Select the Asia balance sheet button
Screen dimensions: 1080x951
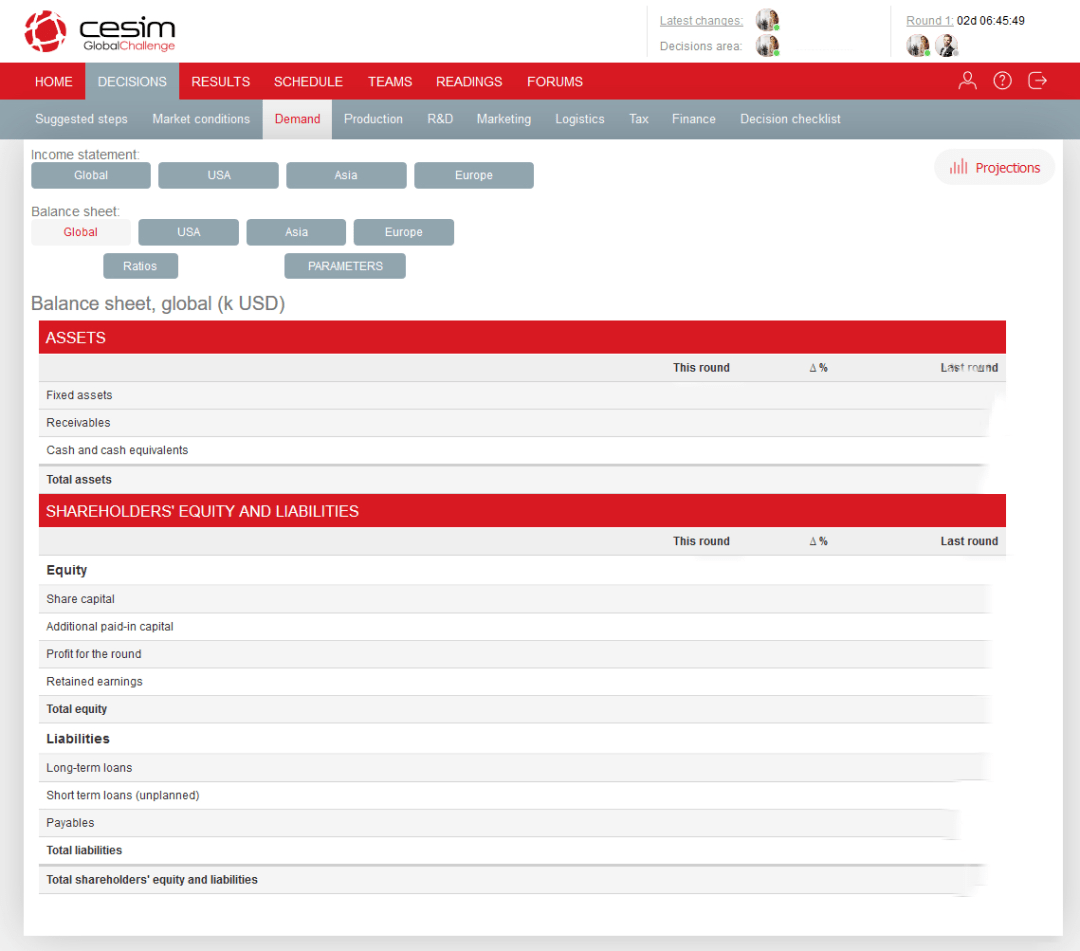296,232
